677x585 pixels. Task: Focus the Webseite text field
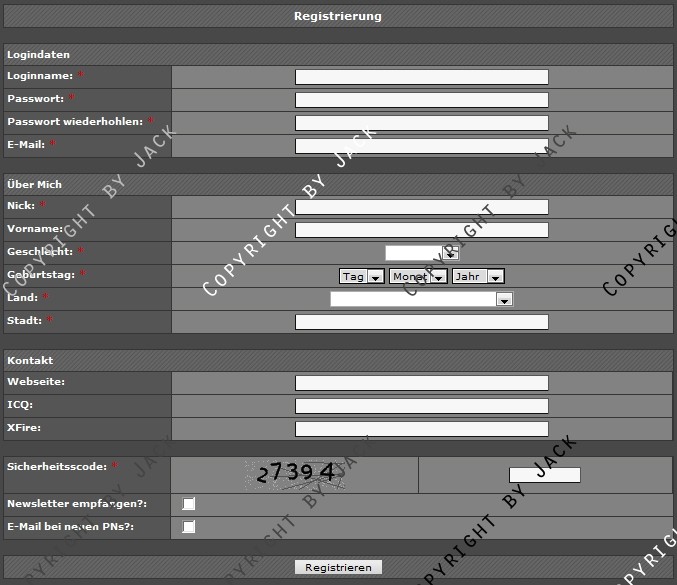(422, 383)
